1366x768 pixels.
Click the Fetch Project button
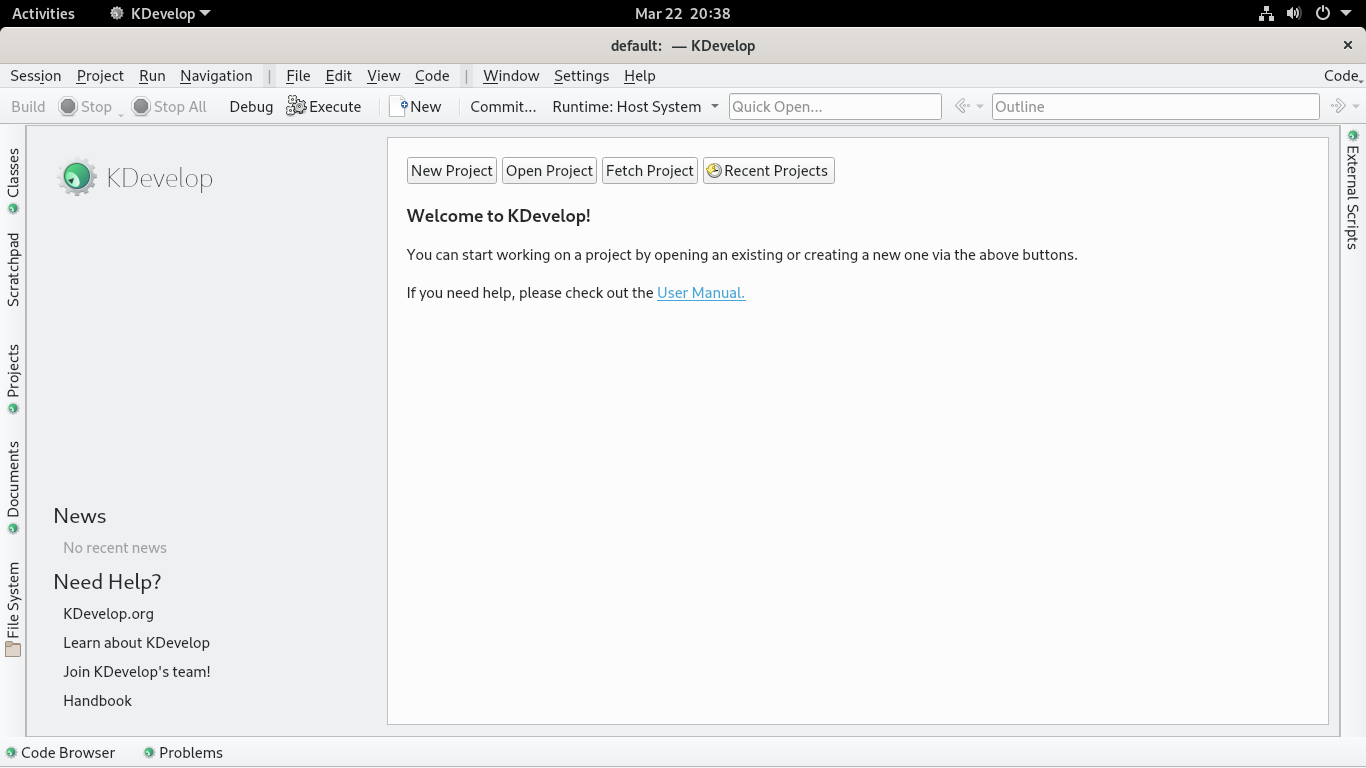650,171
